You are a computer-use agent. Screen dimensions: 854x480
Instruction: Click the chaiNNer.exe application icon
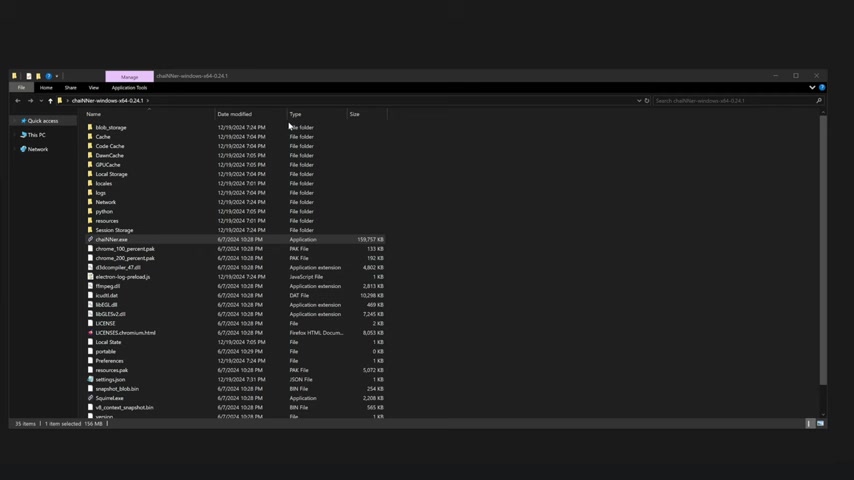coord(90,240)
